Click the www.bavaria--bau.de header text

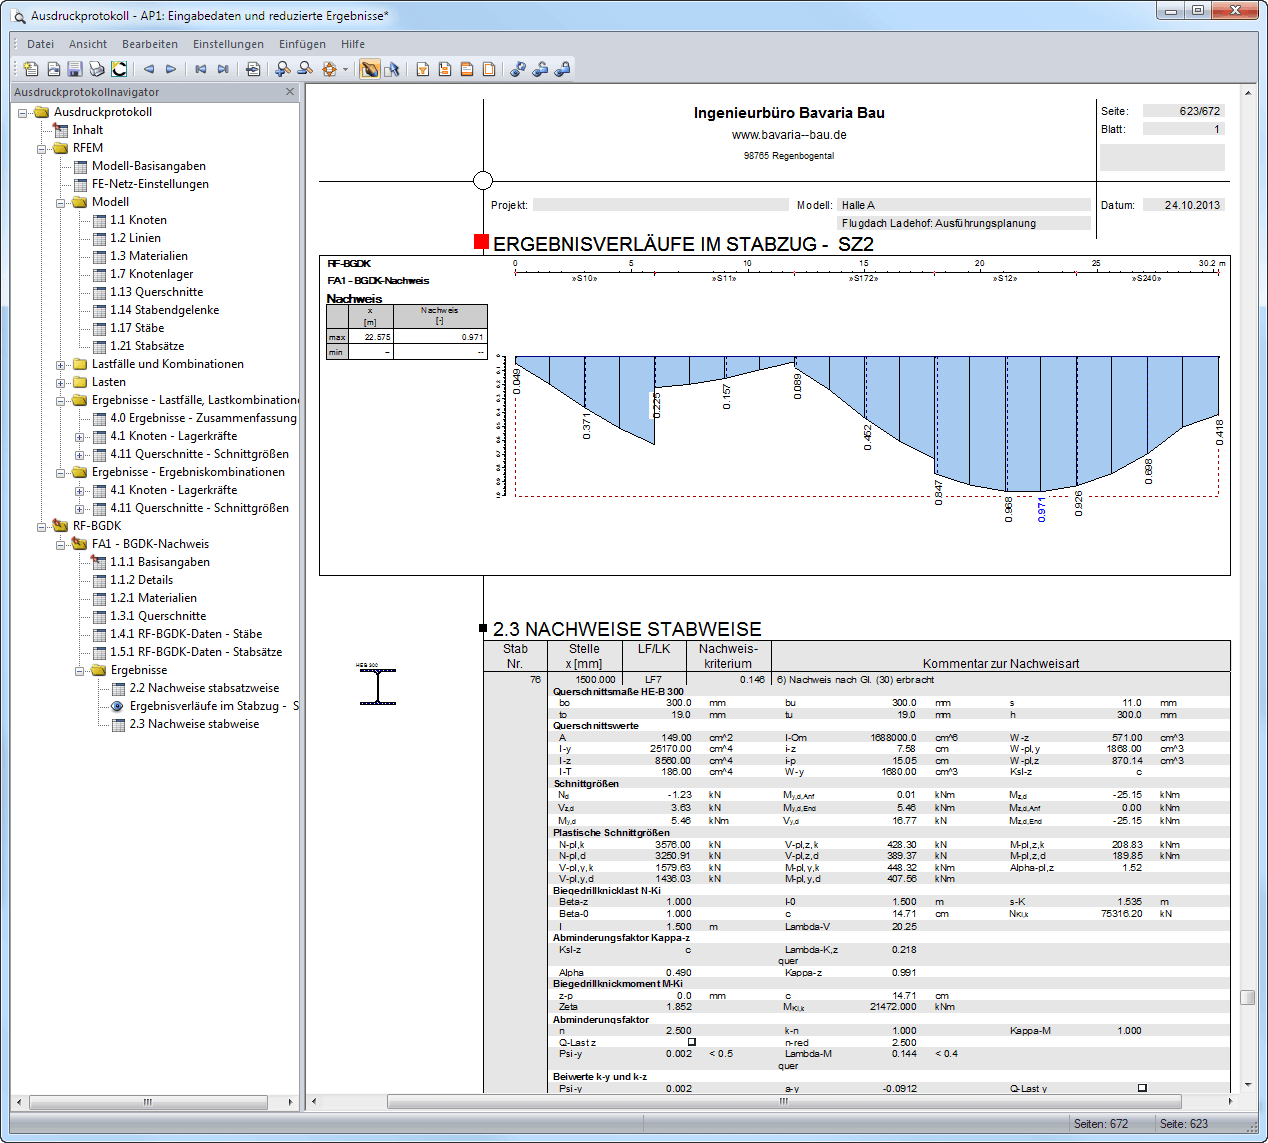(789, 135)
